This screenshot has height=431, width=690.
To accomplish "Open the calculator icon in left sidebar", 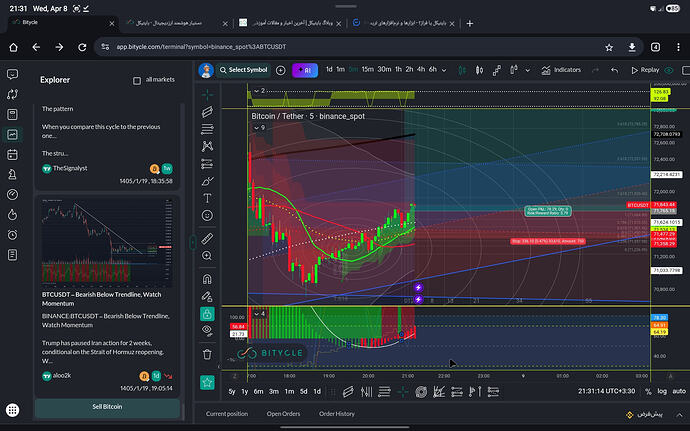I will pyautogui.click(x=12, y=114).
